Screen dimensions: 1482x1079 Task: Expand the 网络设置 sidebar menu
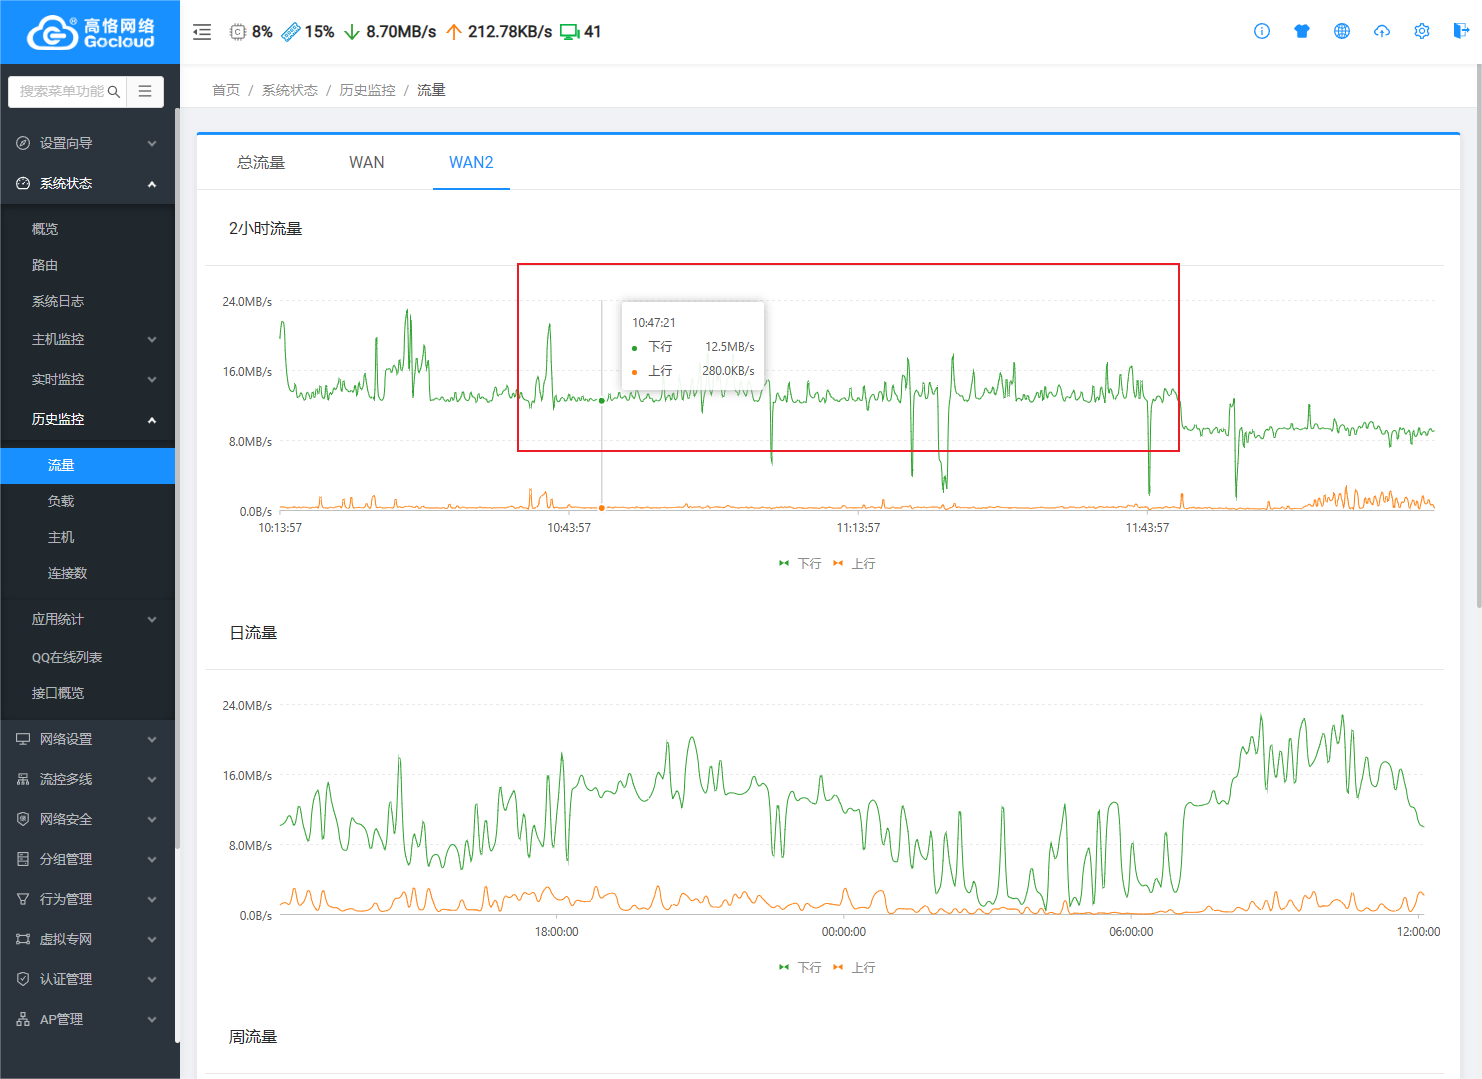88,739
